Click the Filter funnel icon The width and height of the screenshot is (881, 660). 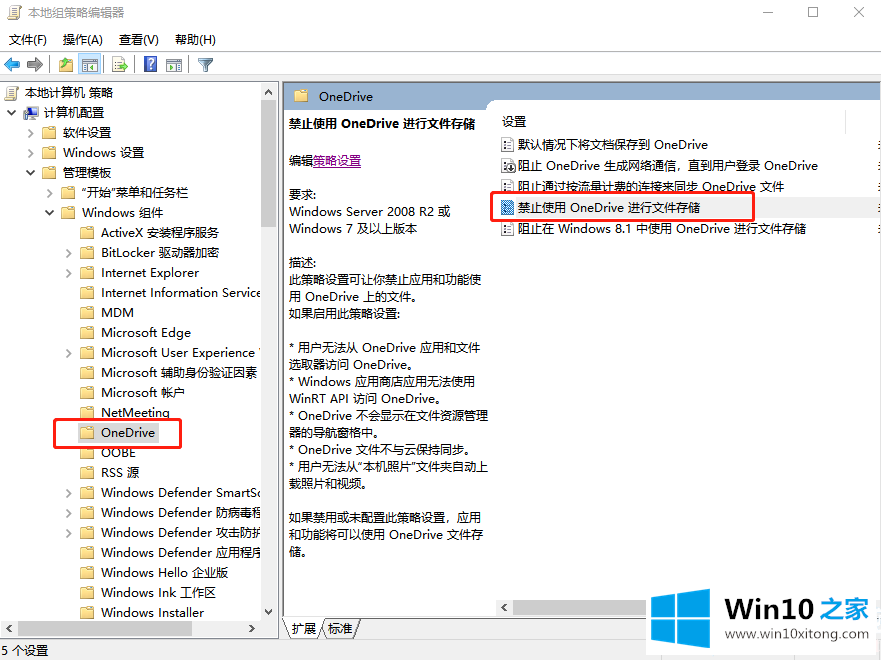(x=205, y=65)
